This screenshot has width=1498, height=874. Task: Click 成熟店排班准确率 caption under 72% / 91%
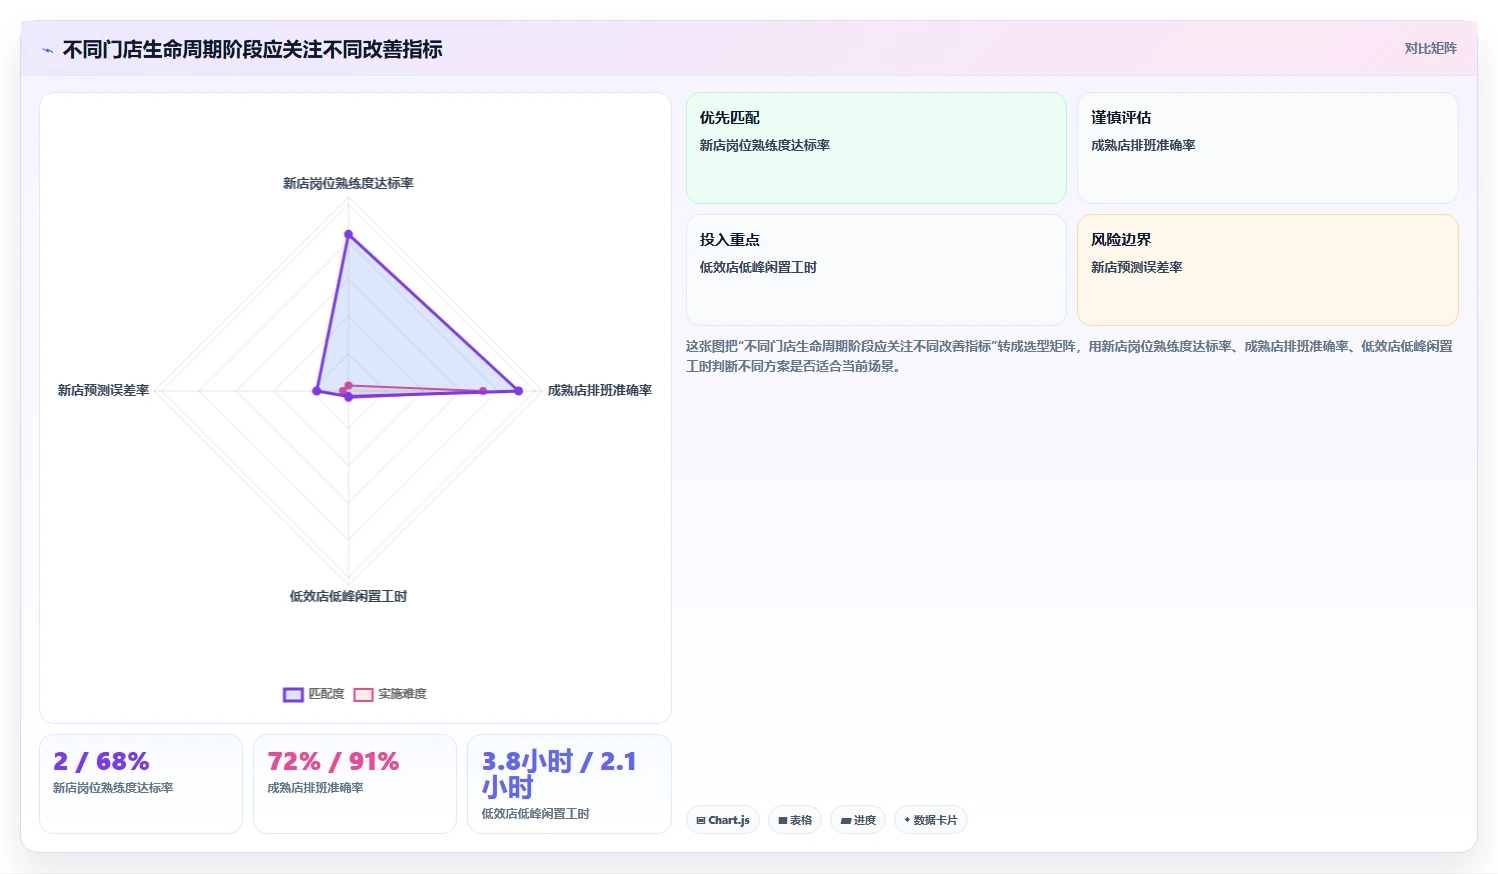(315, 788)
